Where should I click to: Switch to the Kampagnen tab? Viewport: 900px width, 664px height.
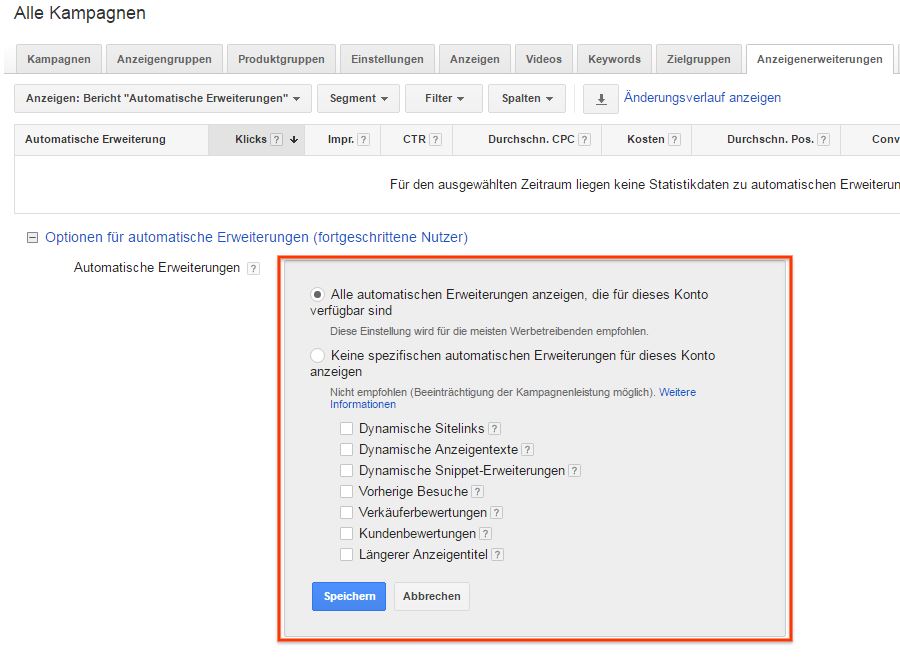pos(59,59)
